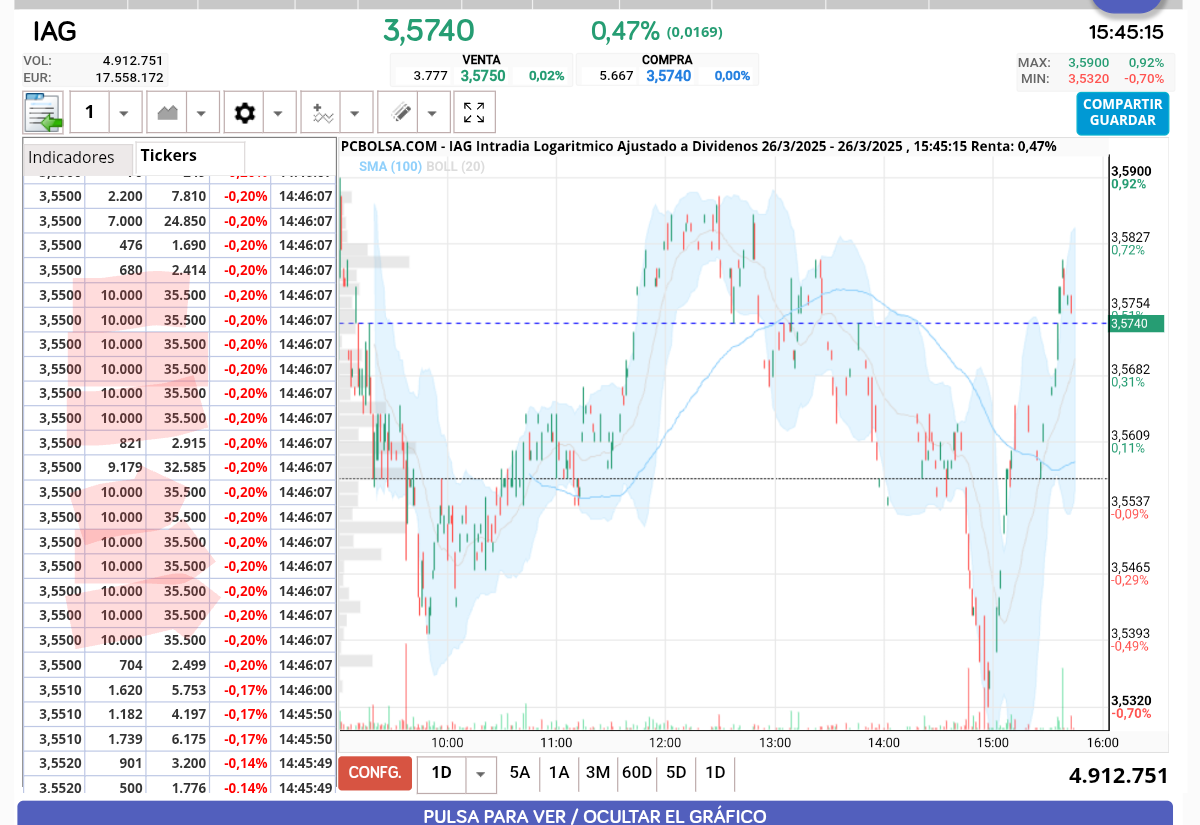Select the area chart type icon
This screenshot has width=1200, height=825.
click(x=164, y=112)
